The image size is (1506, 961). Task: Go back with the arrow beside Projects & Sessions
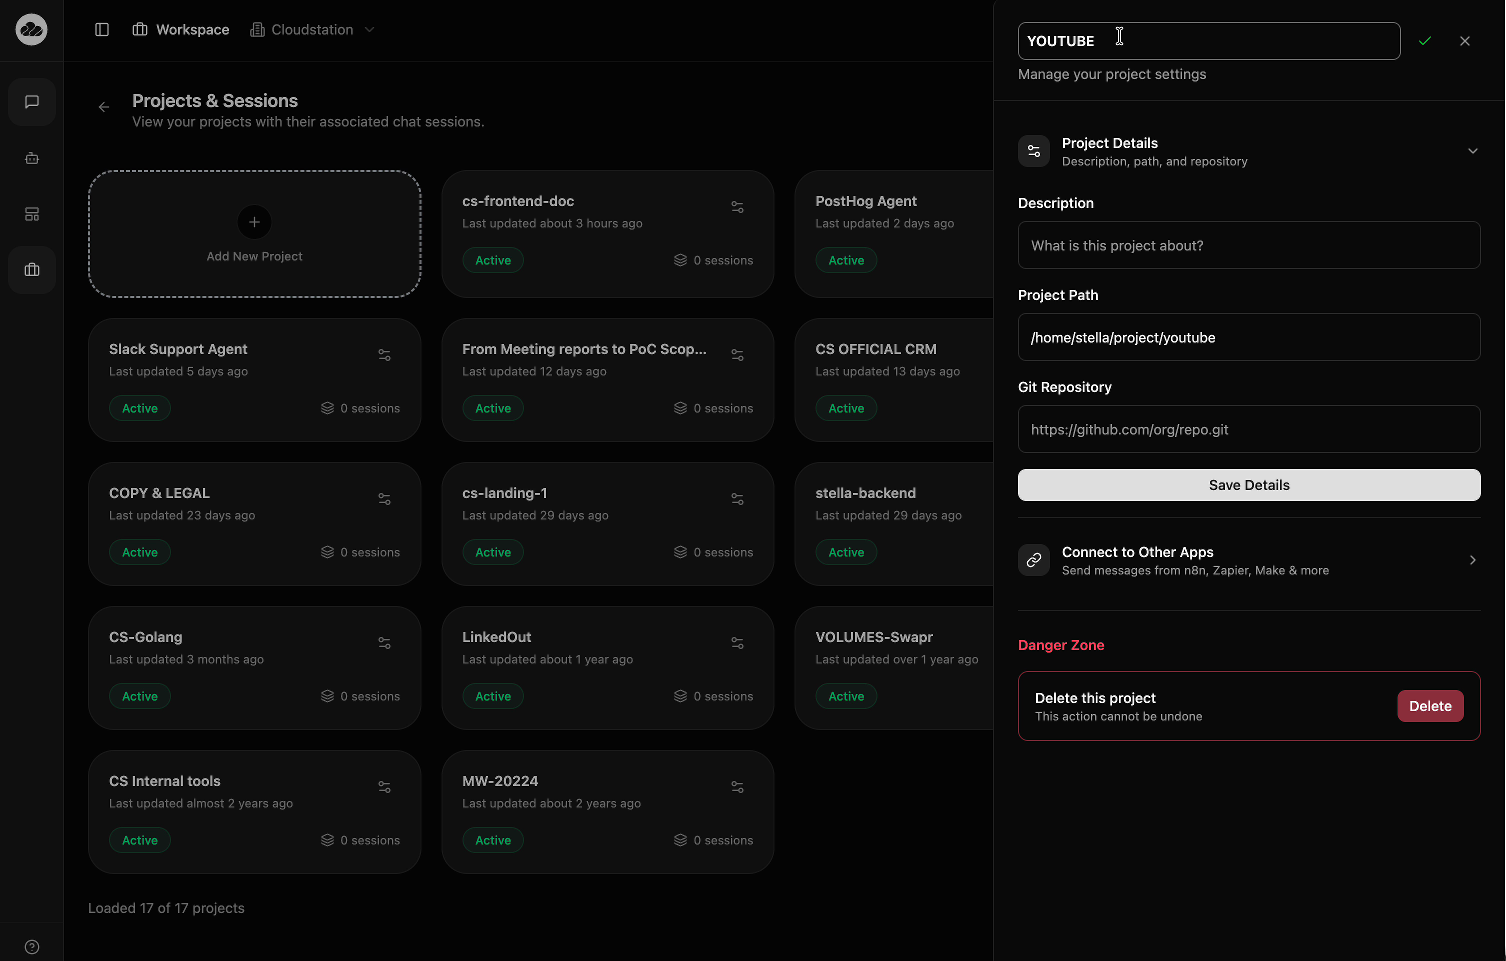pyautogui.click(x=104, y=107)
